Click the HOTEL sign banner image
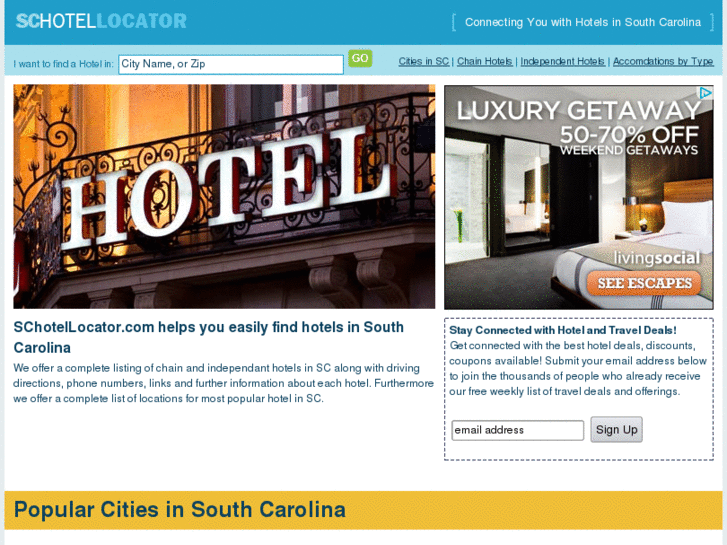 pyautogui.click(x=224, y=196)
